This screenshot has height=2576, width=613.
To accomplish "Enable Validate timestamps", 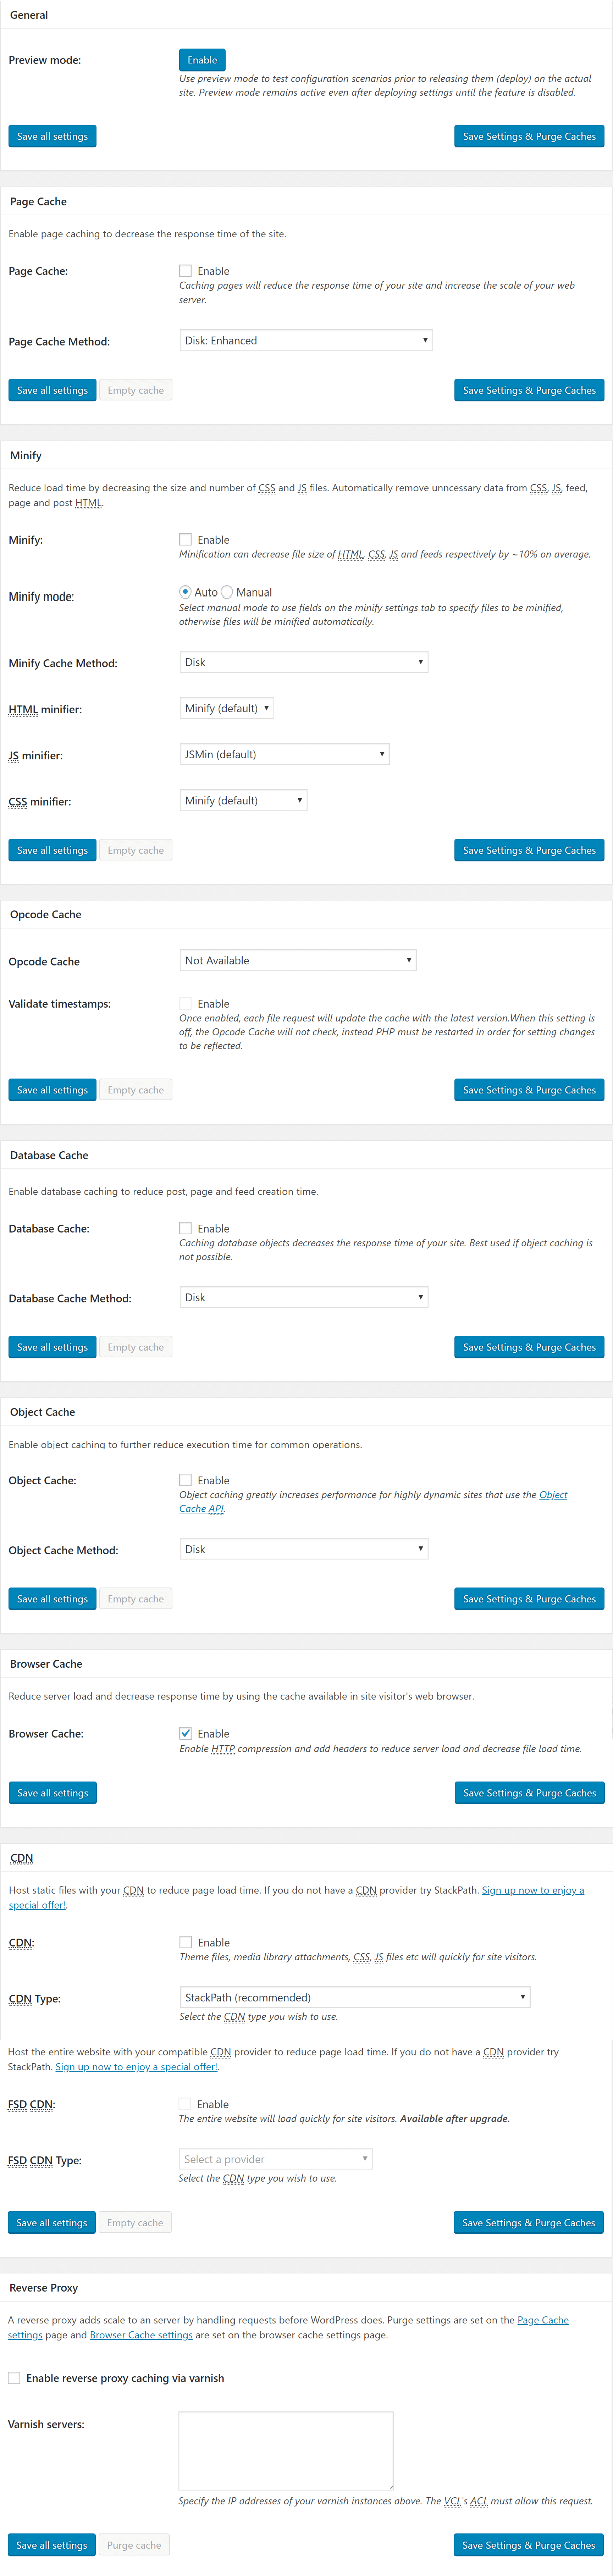I will tap(185, 1003).
